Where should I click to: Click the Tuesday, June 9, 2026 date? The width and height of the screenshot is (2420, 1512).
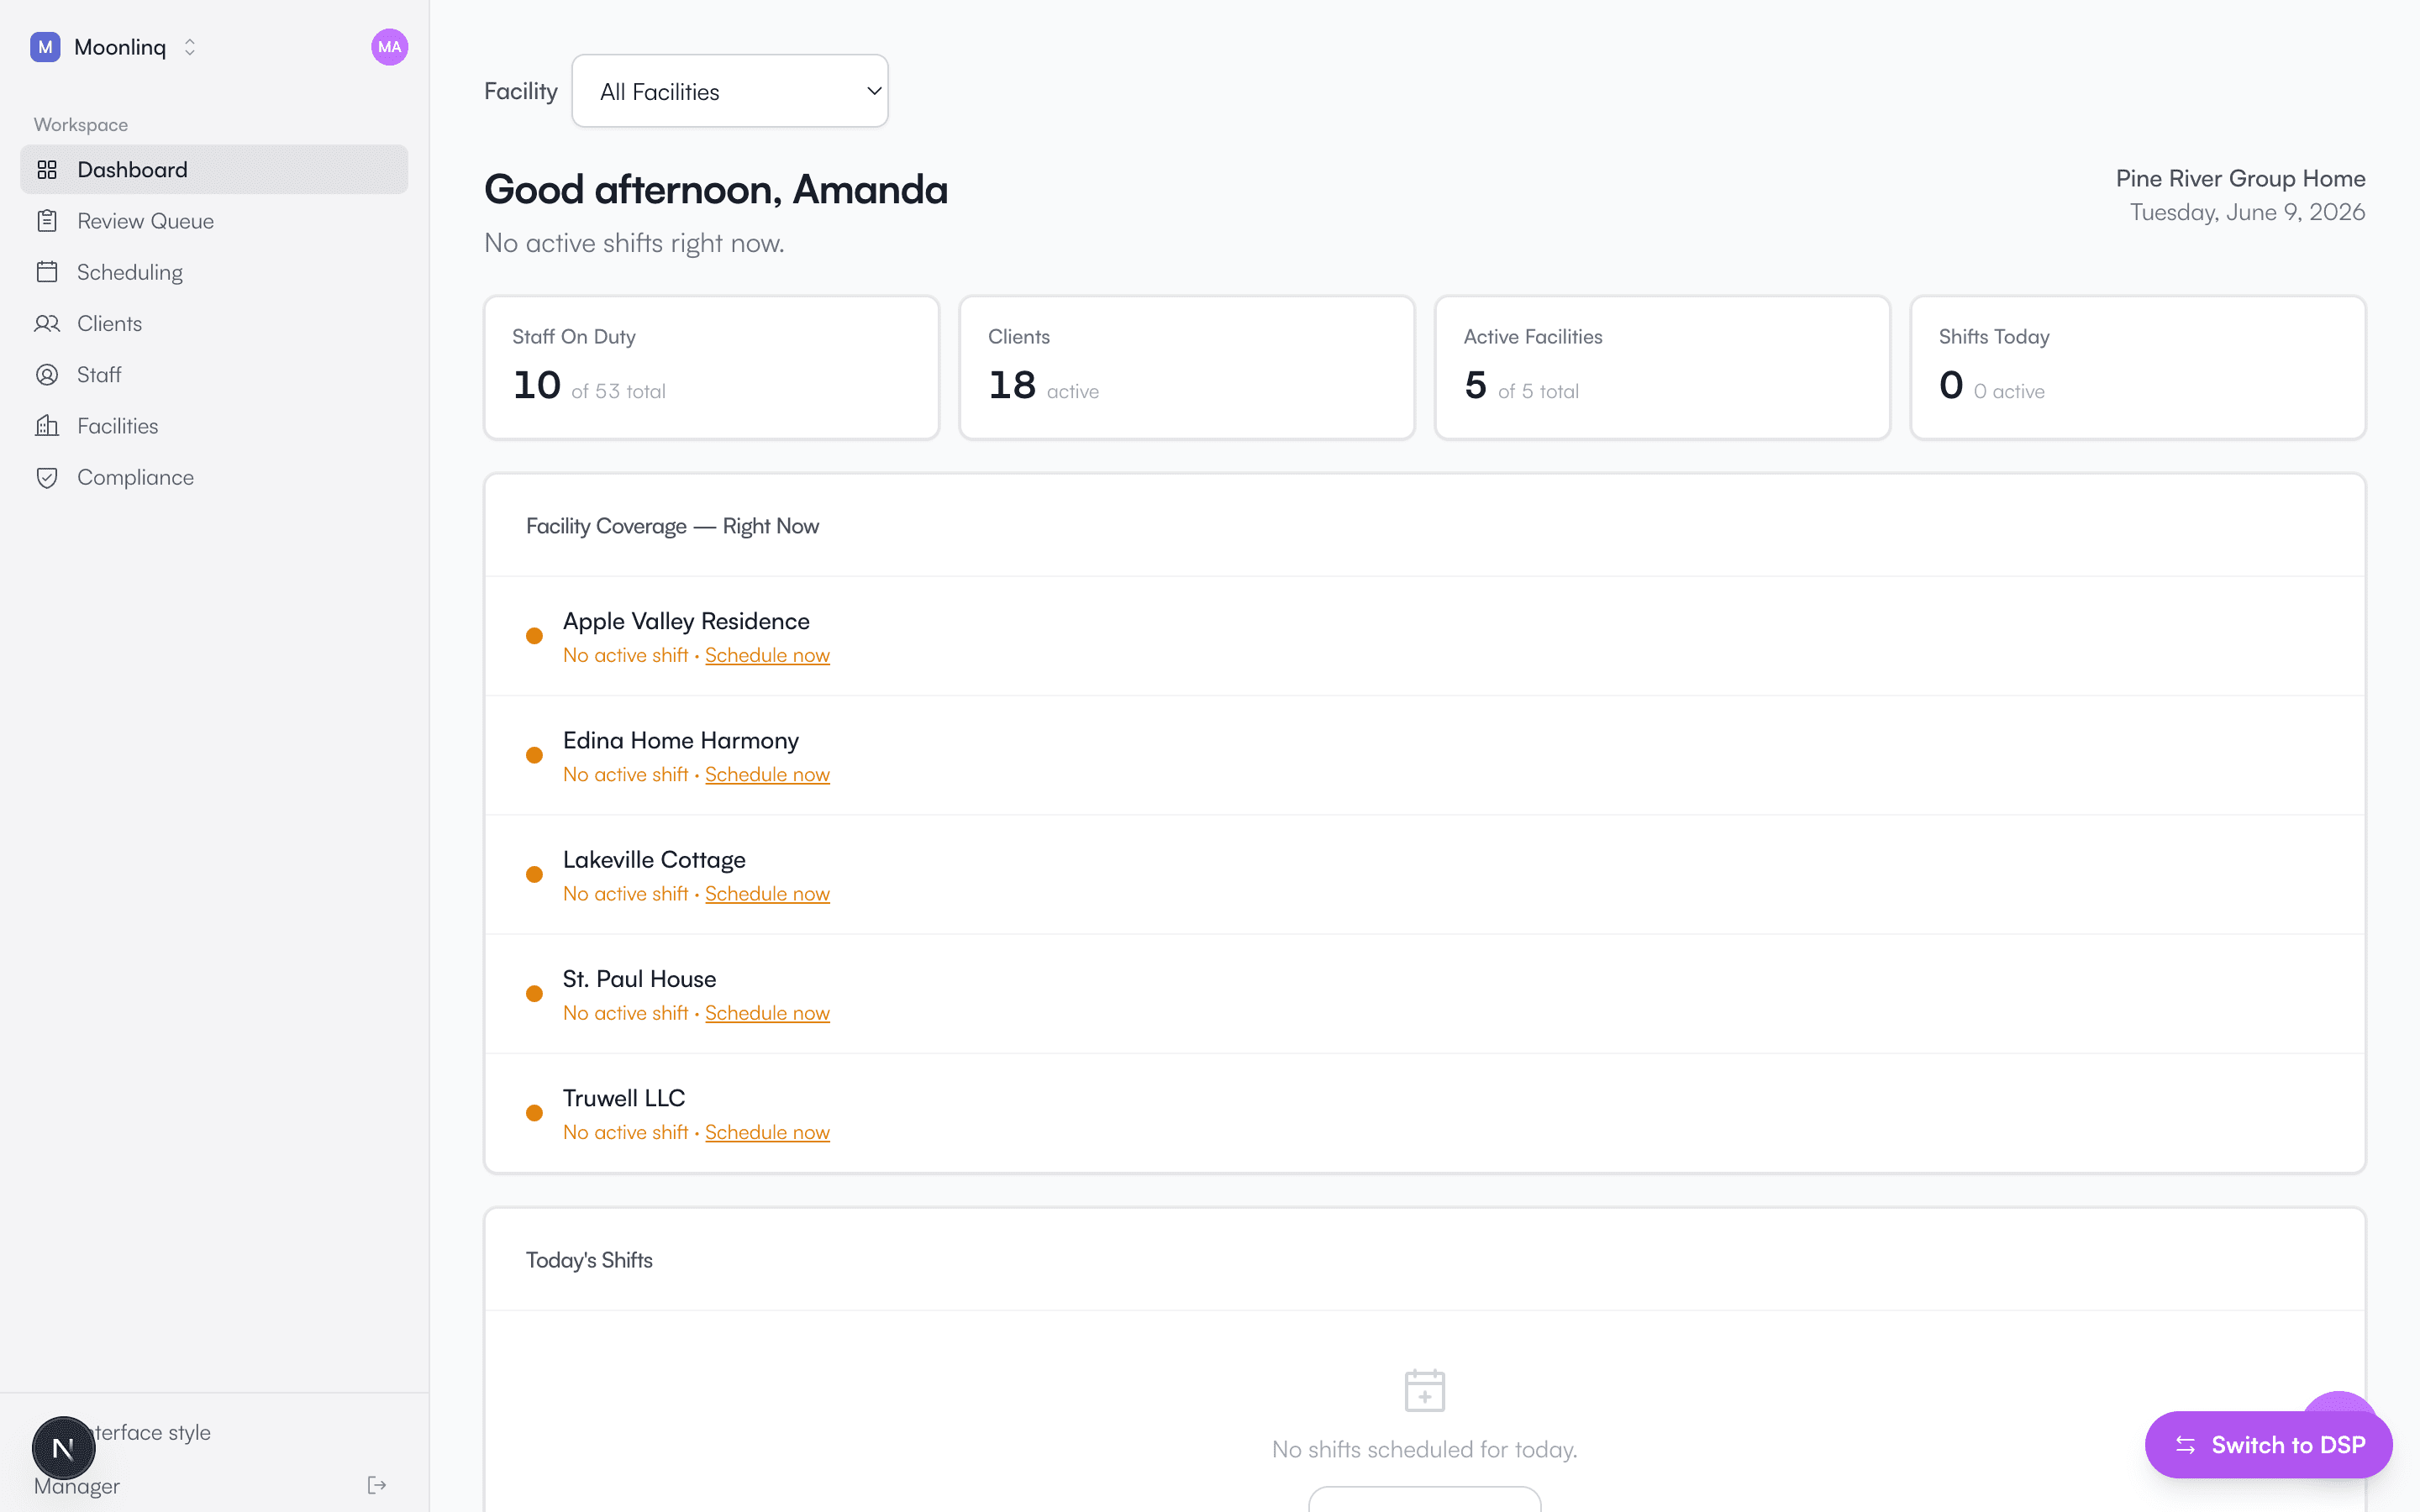[x=2247, y=212]
